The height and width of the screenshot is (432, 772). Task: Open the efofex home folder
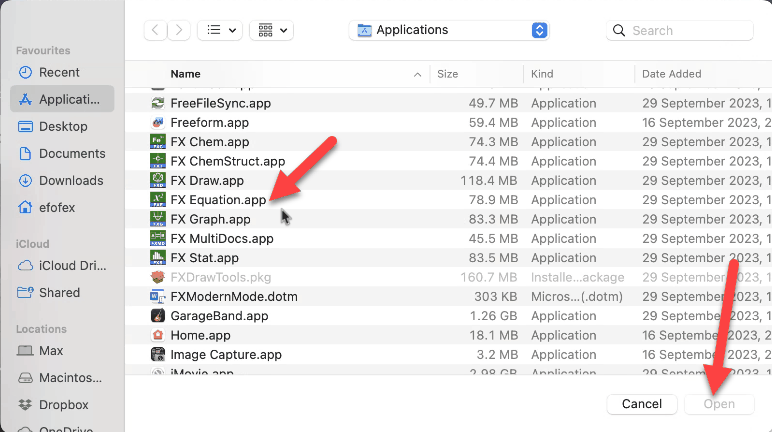(62, 207)
